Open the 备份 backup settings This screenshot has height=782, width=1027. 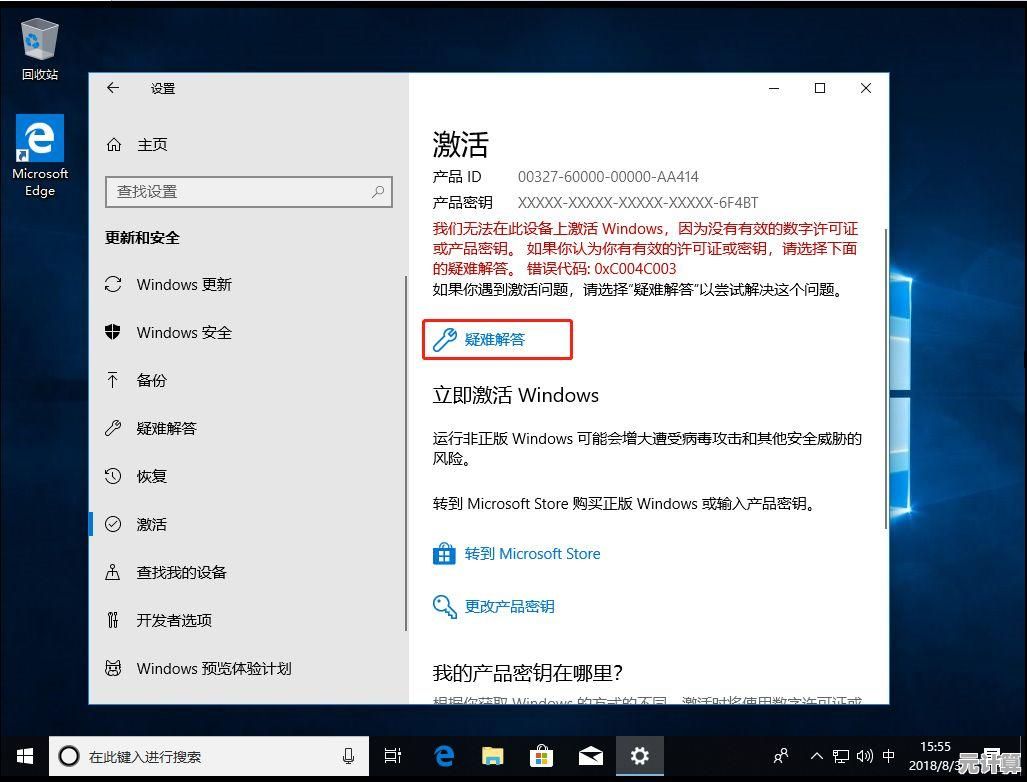coord(151,381)
